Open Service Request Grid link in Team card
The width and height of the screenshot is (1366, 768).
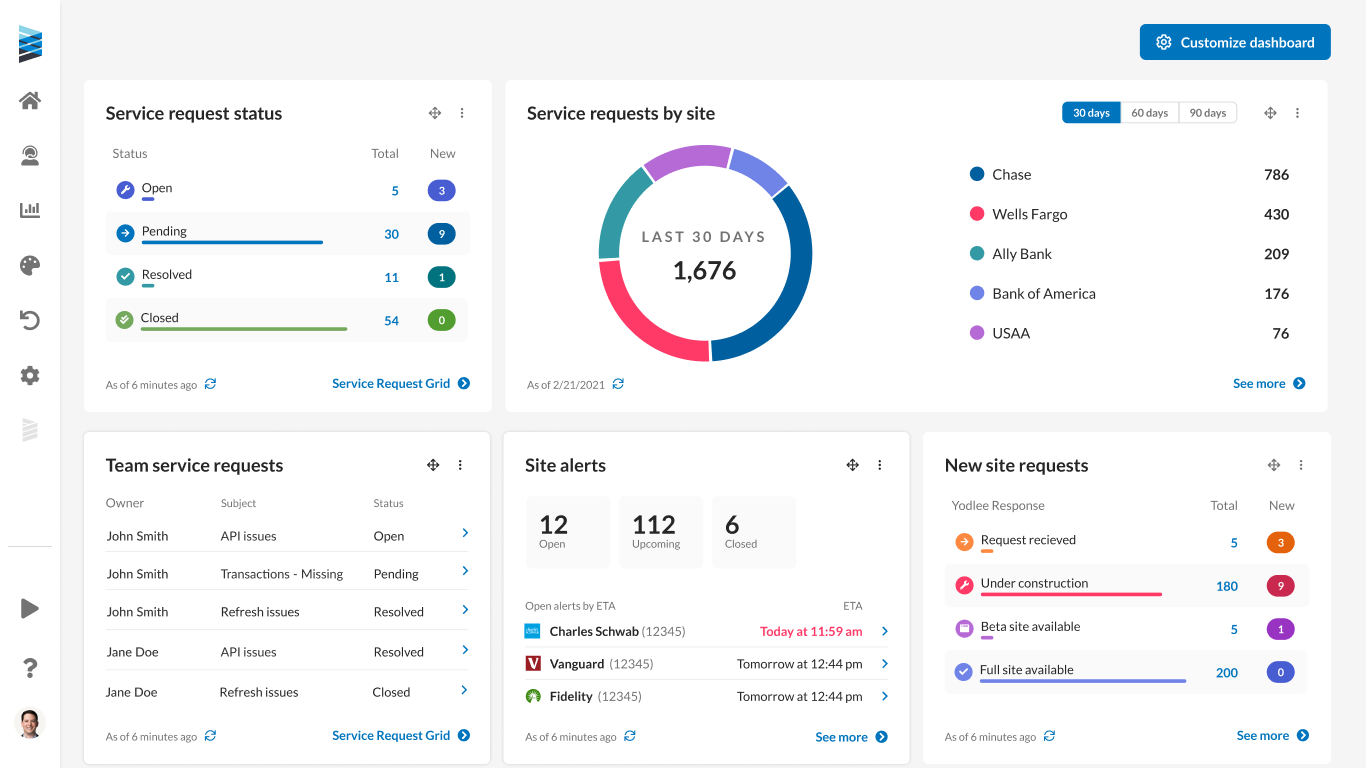click(x=401, y=735)
